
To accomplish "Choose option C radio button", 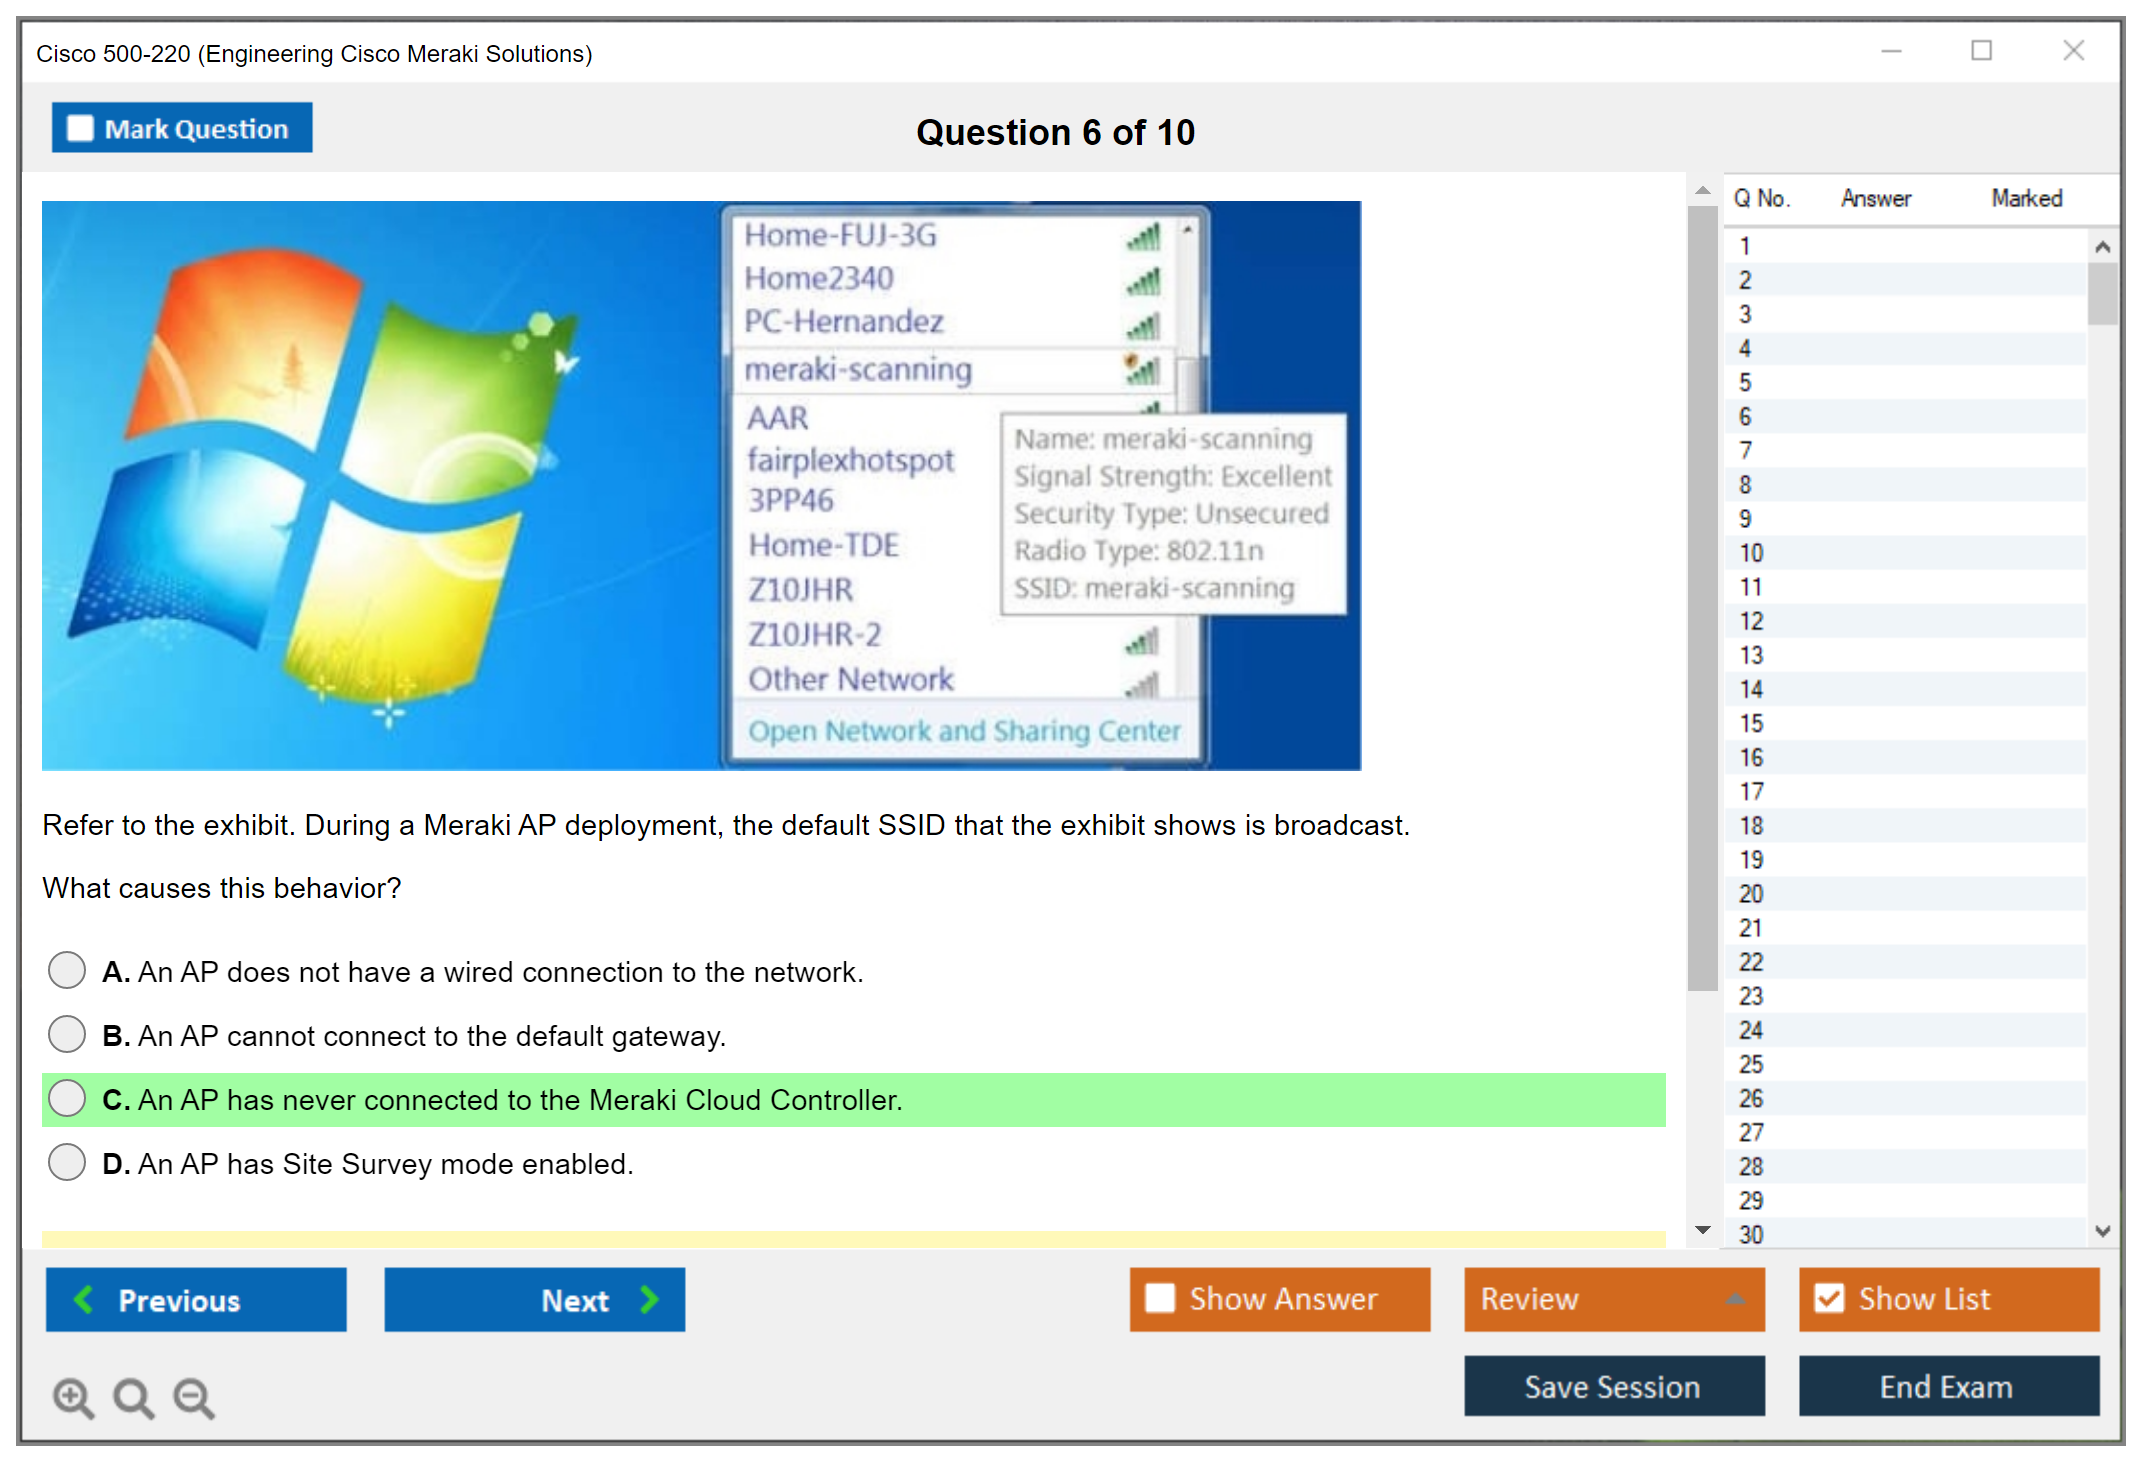I will pyautogui.click(x=67, y=1098).
